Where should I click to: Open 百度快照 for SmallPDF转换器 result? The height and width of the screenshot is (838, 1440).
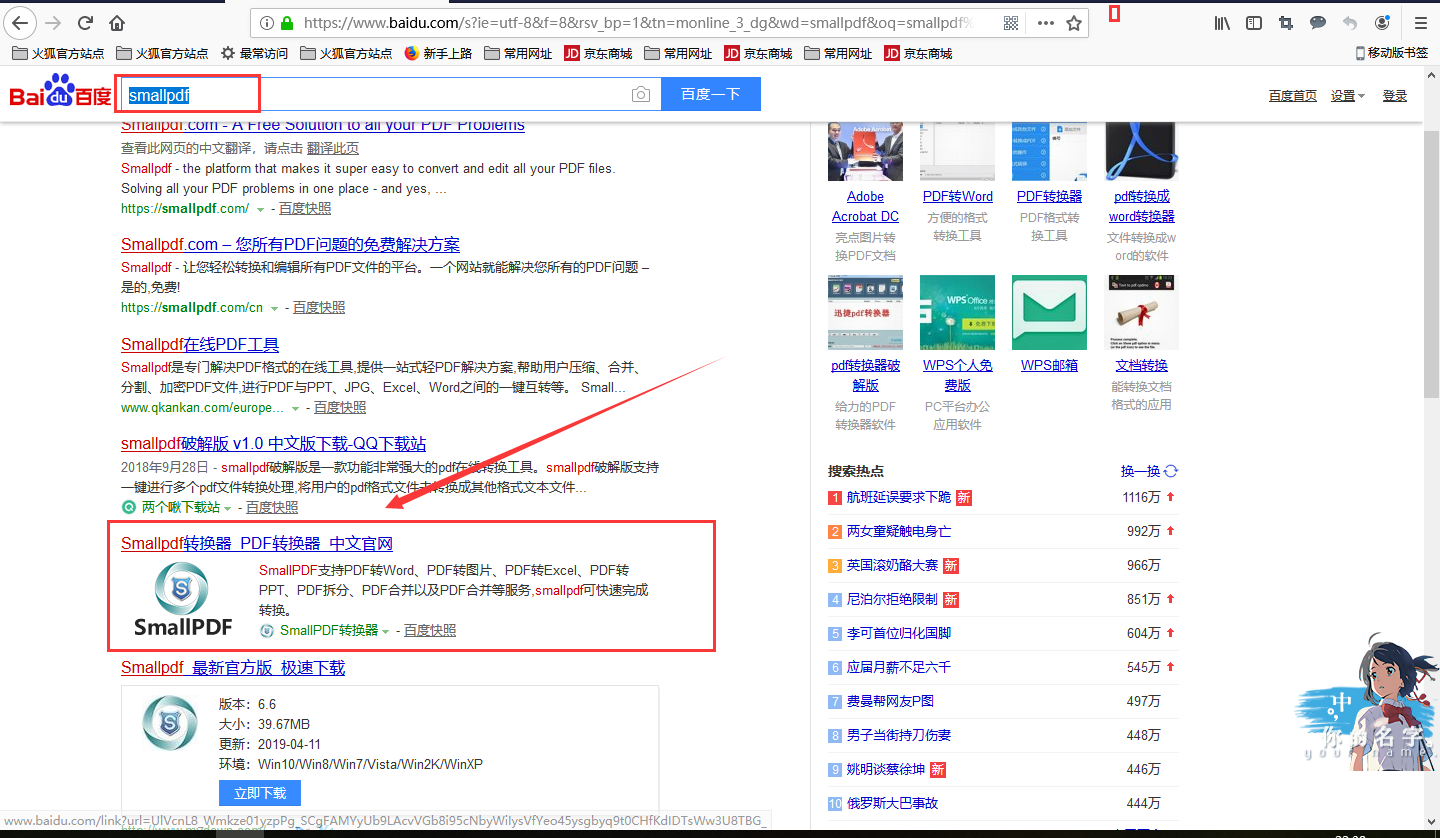pos(430,631)
